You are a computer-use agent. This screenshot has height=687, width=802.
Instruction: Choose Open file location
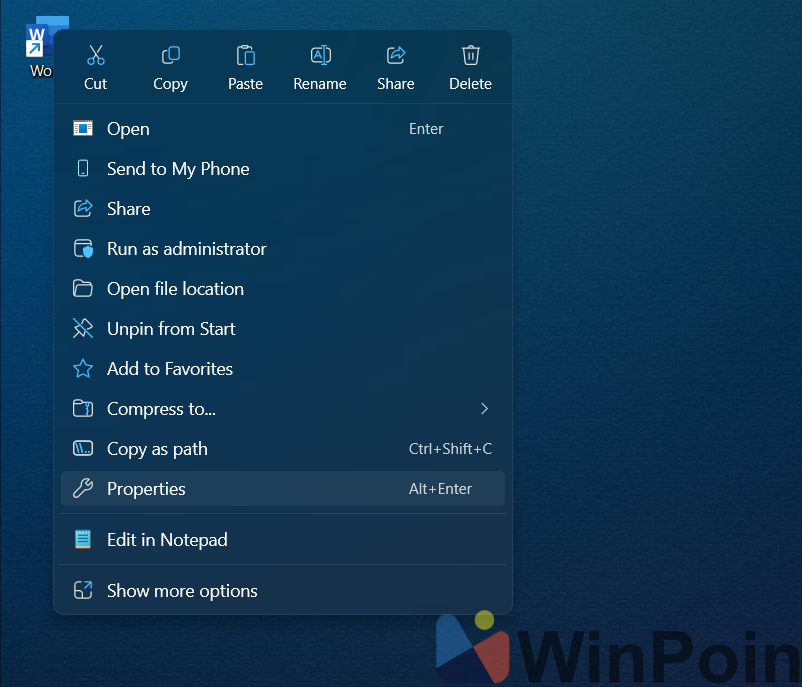283,289
